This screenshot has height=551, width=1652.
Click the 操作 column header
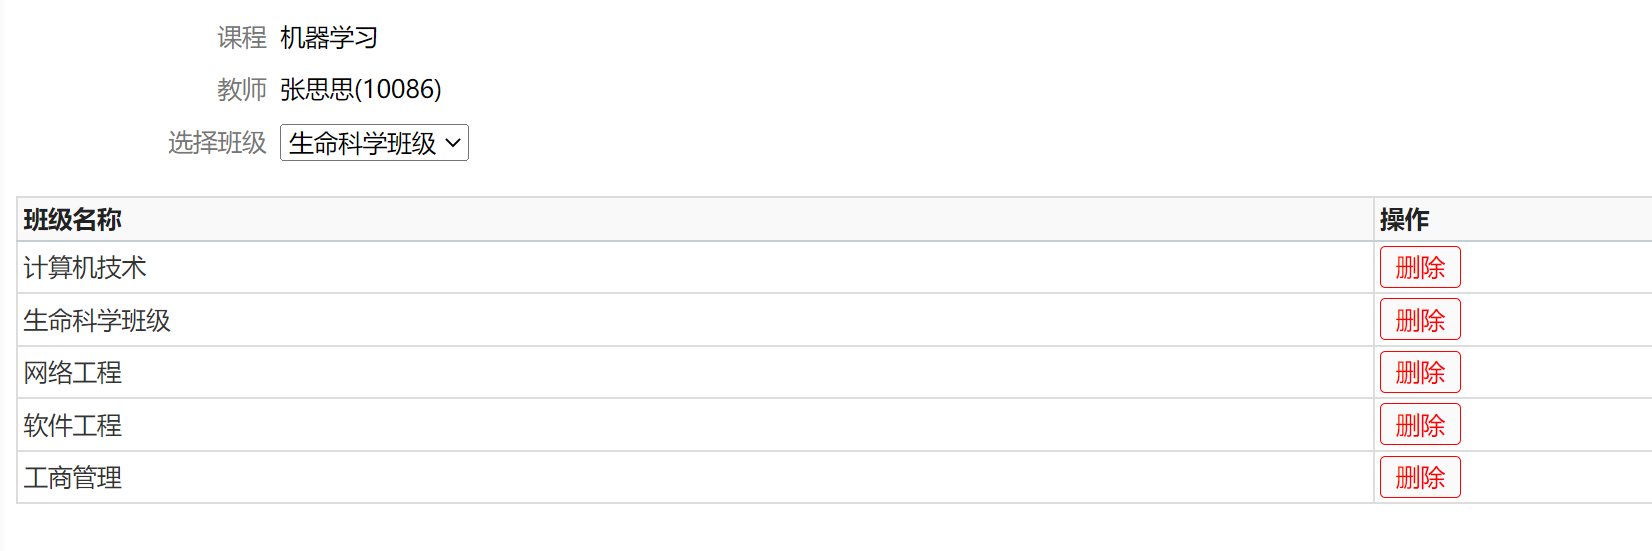1404,220
